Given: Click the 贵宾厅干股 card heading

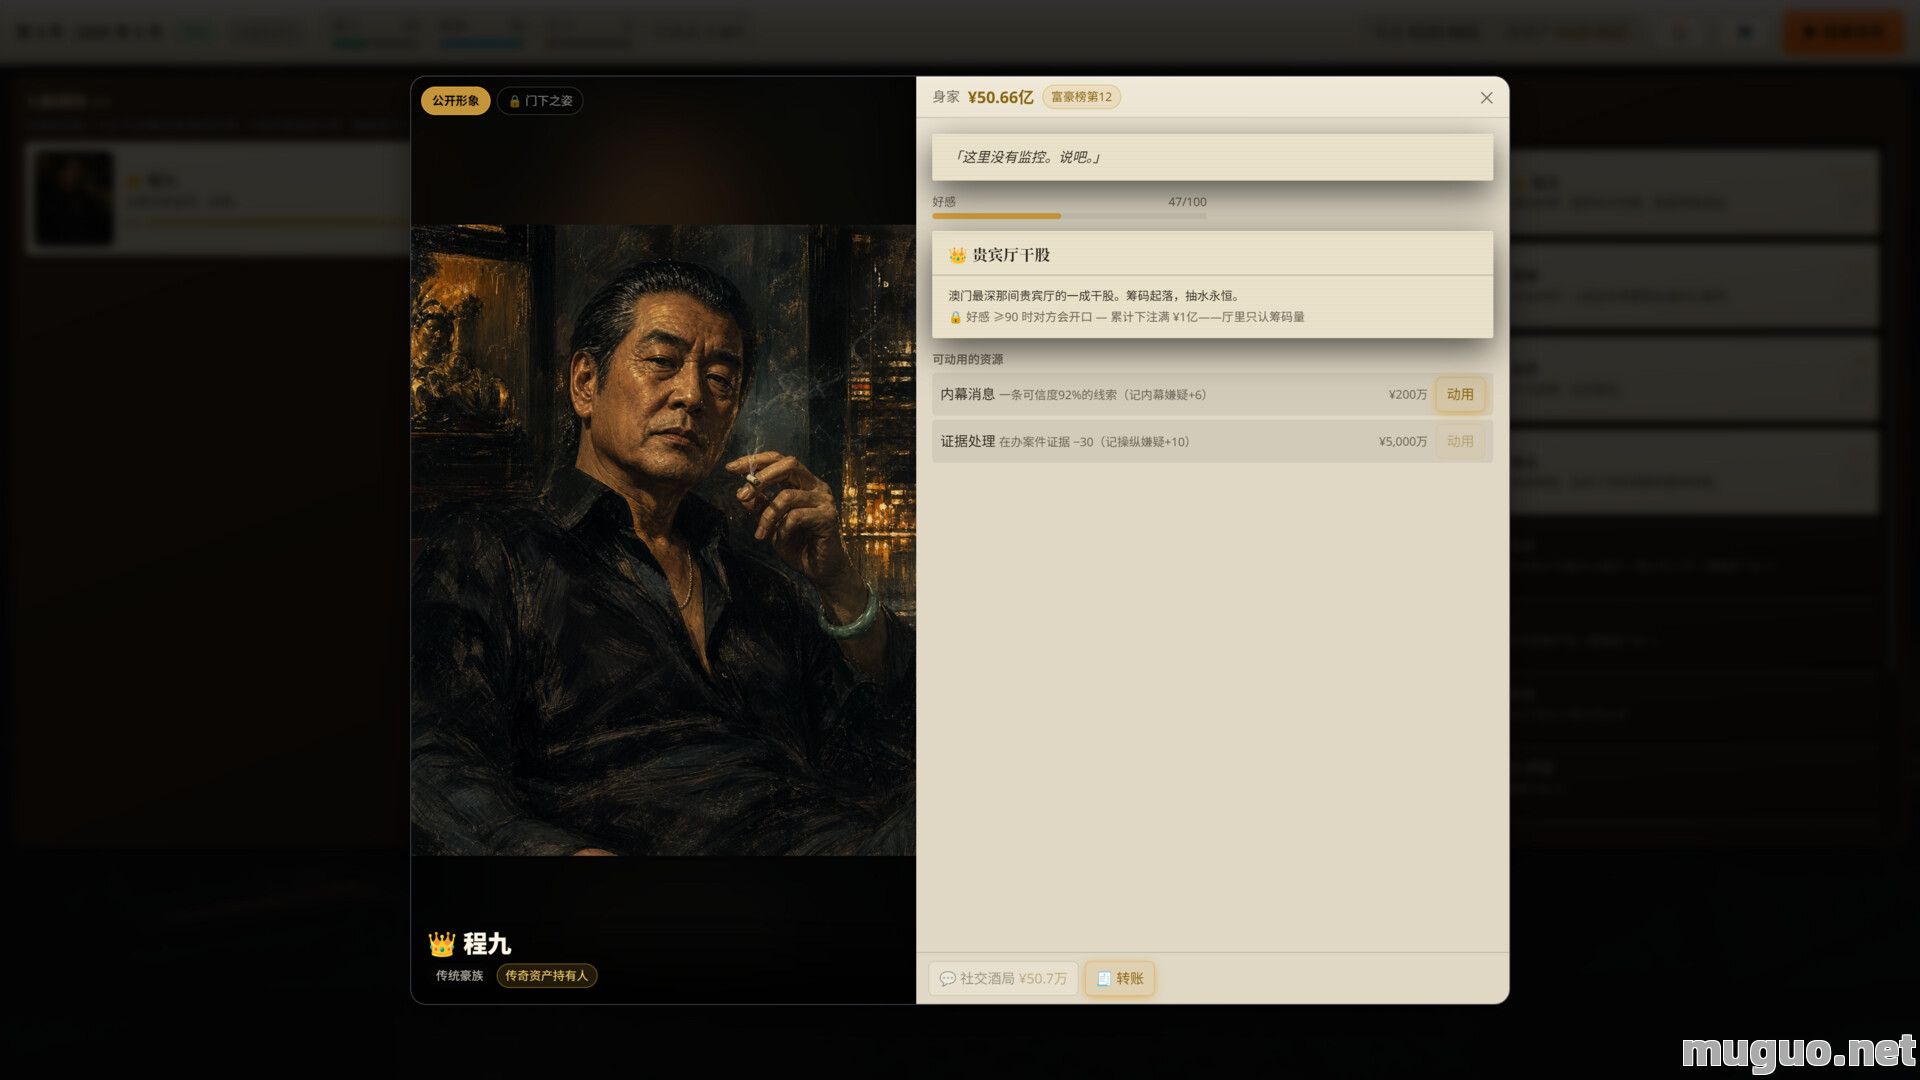Looking at the screenshot, I should point(1011,255).
